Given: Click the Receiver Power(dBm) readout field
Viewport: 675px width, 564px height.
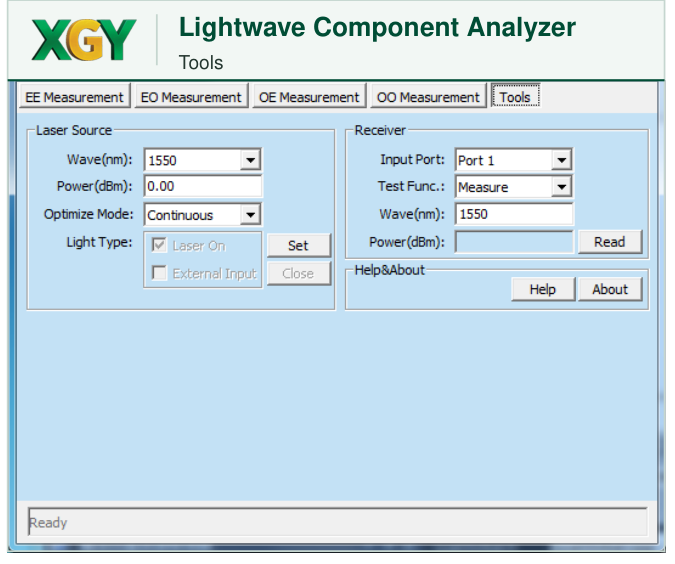Looking at the screenshot, I should tap(514, 242).
